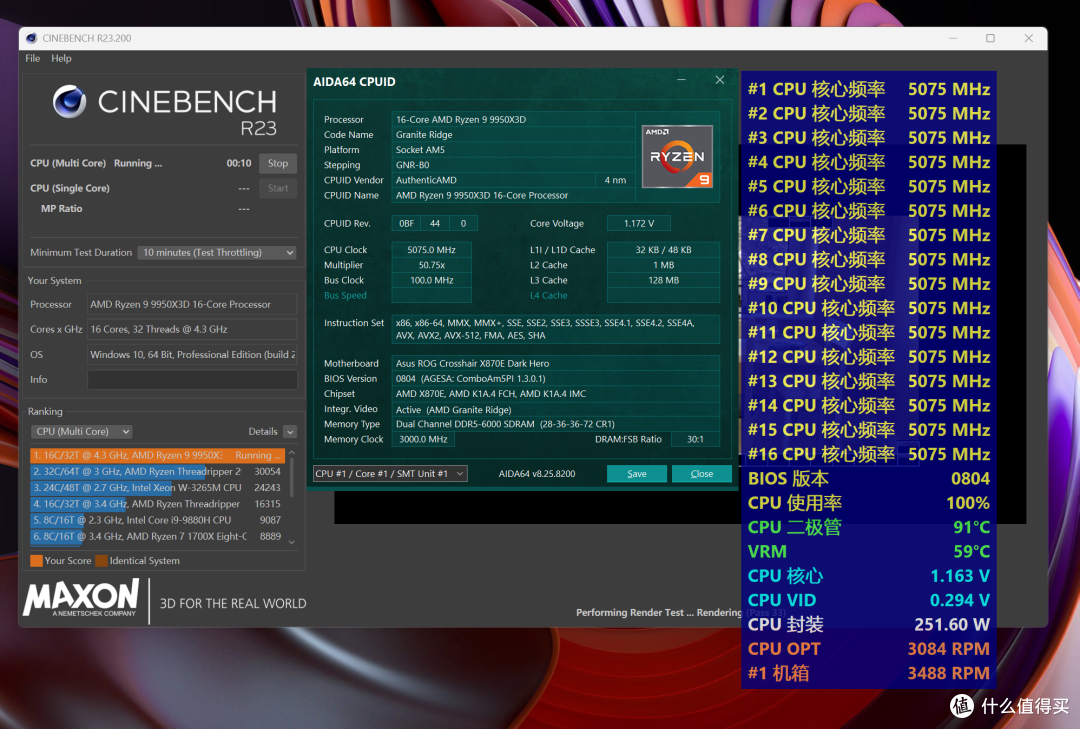Select ranking row 16C/32T Threadripper 16315
The height and width of the screenshot is (729, 1080).
pos(157,504)
